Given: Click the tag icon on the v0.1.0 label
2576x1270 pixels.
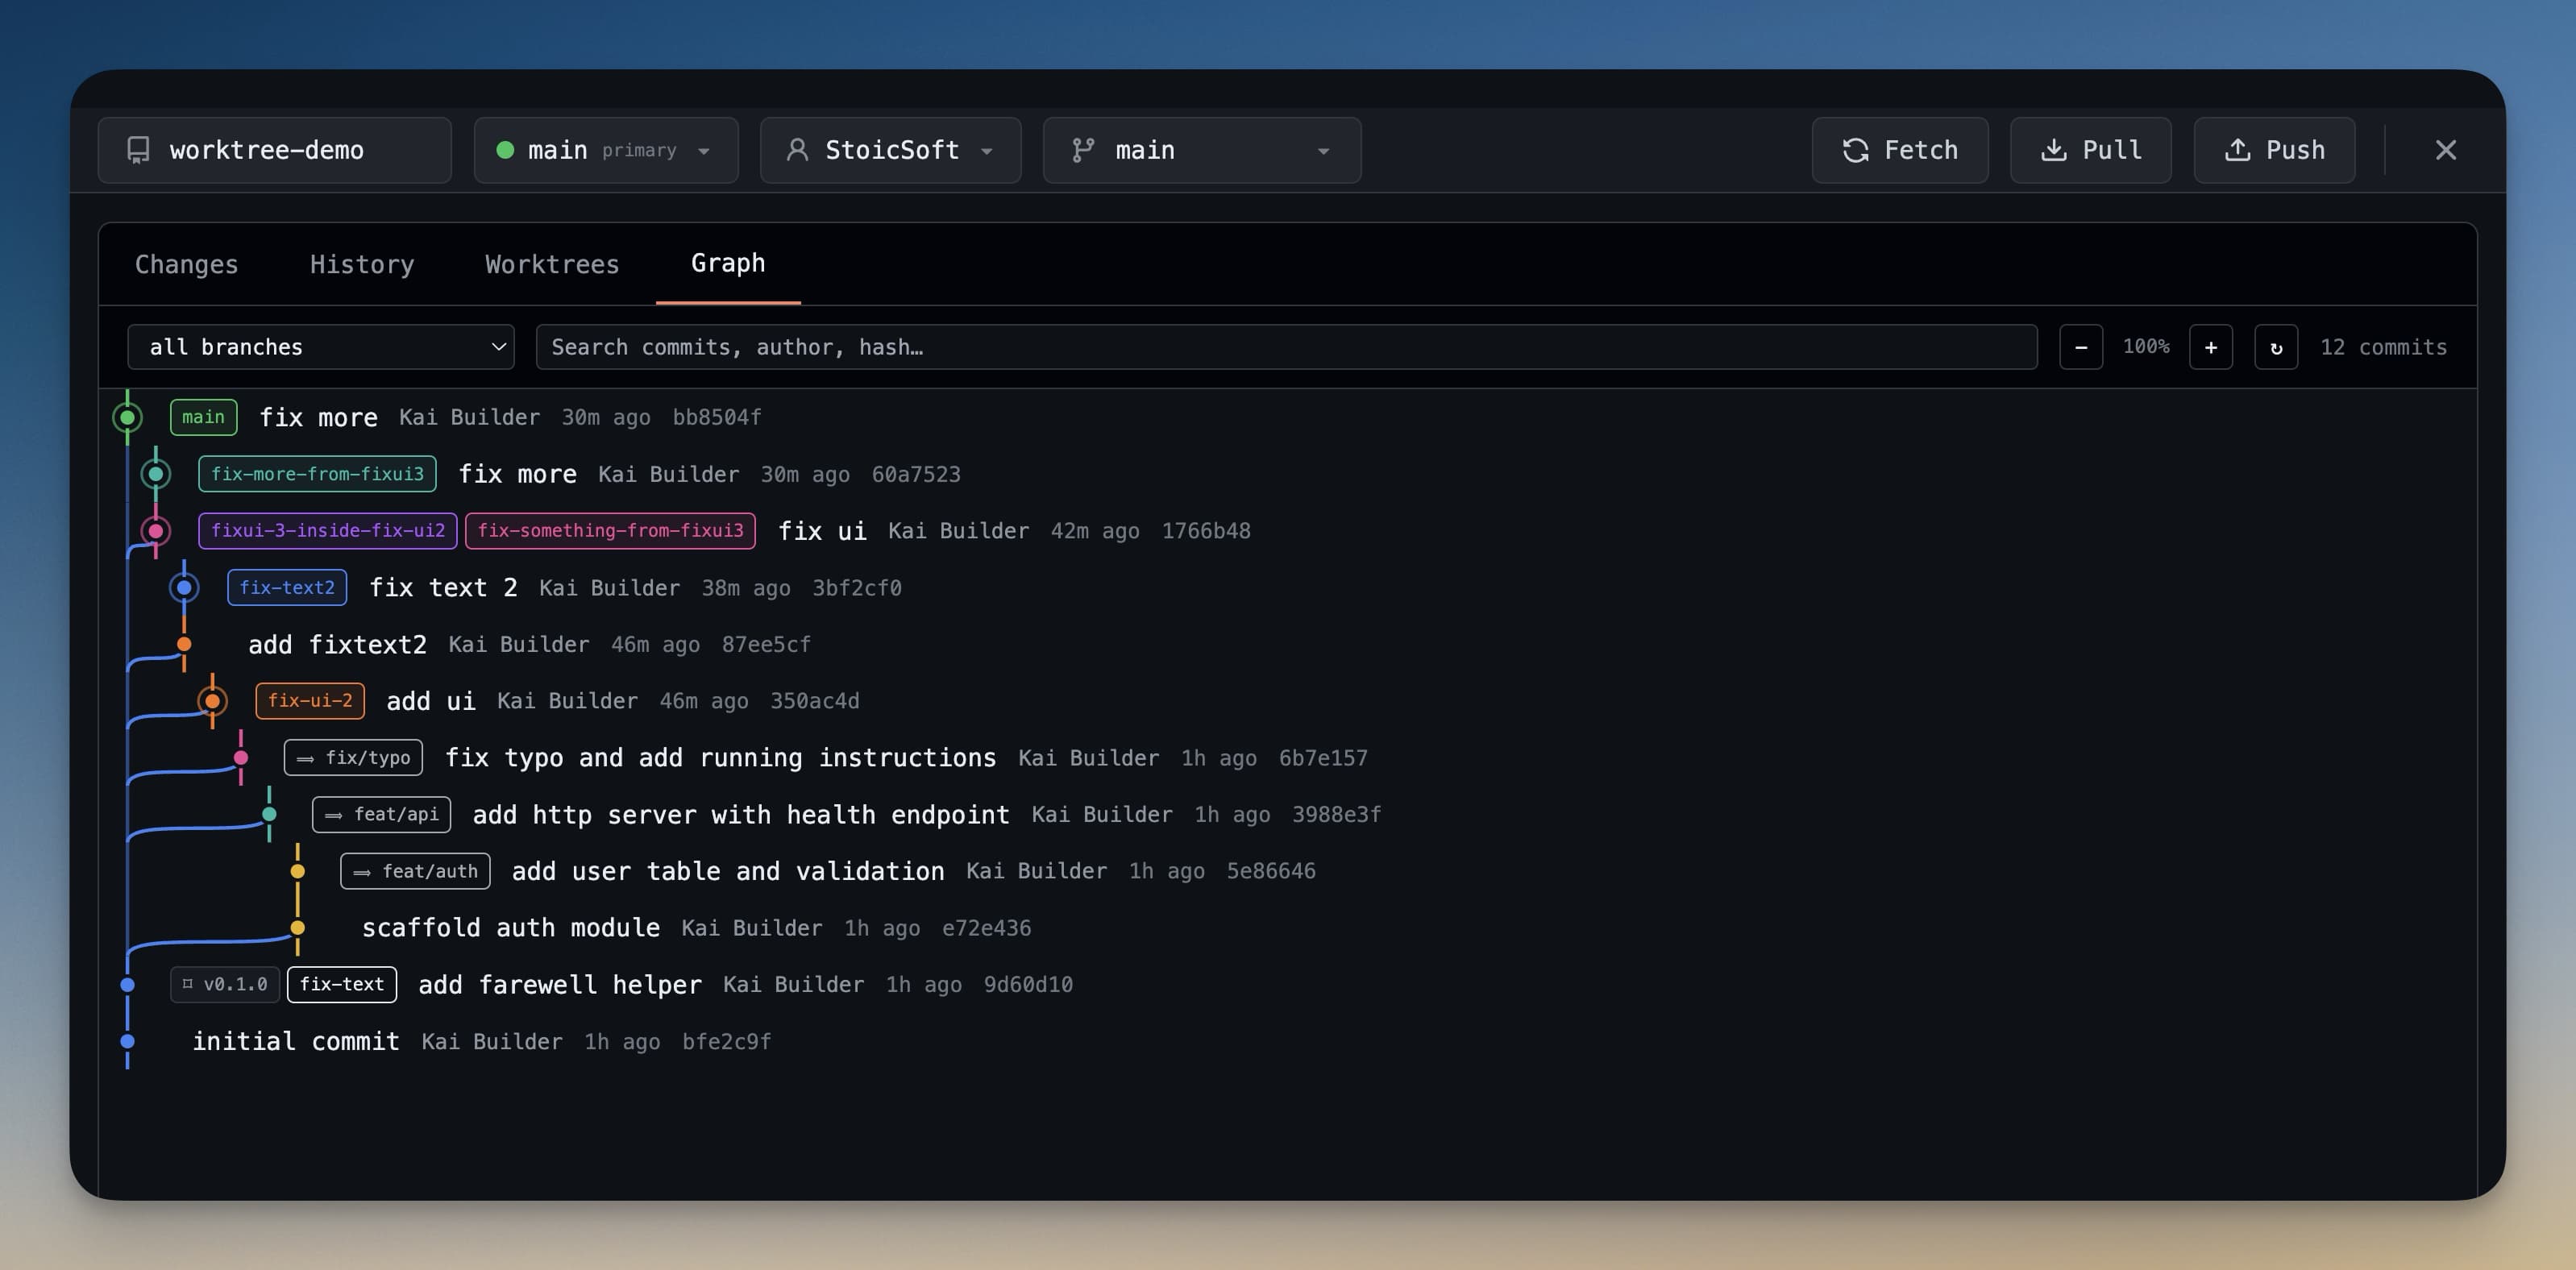Looking at the screenshot, I should point(188,984).
